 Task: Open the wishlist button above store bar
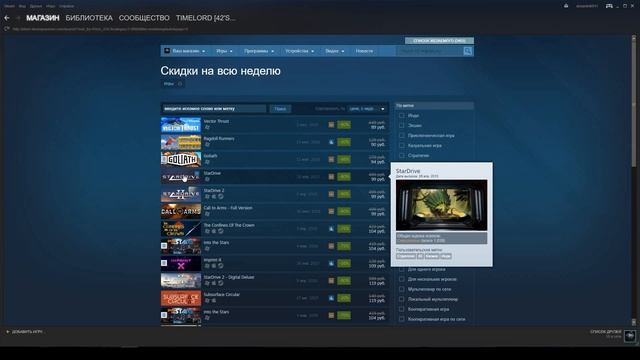(439, 41)
